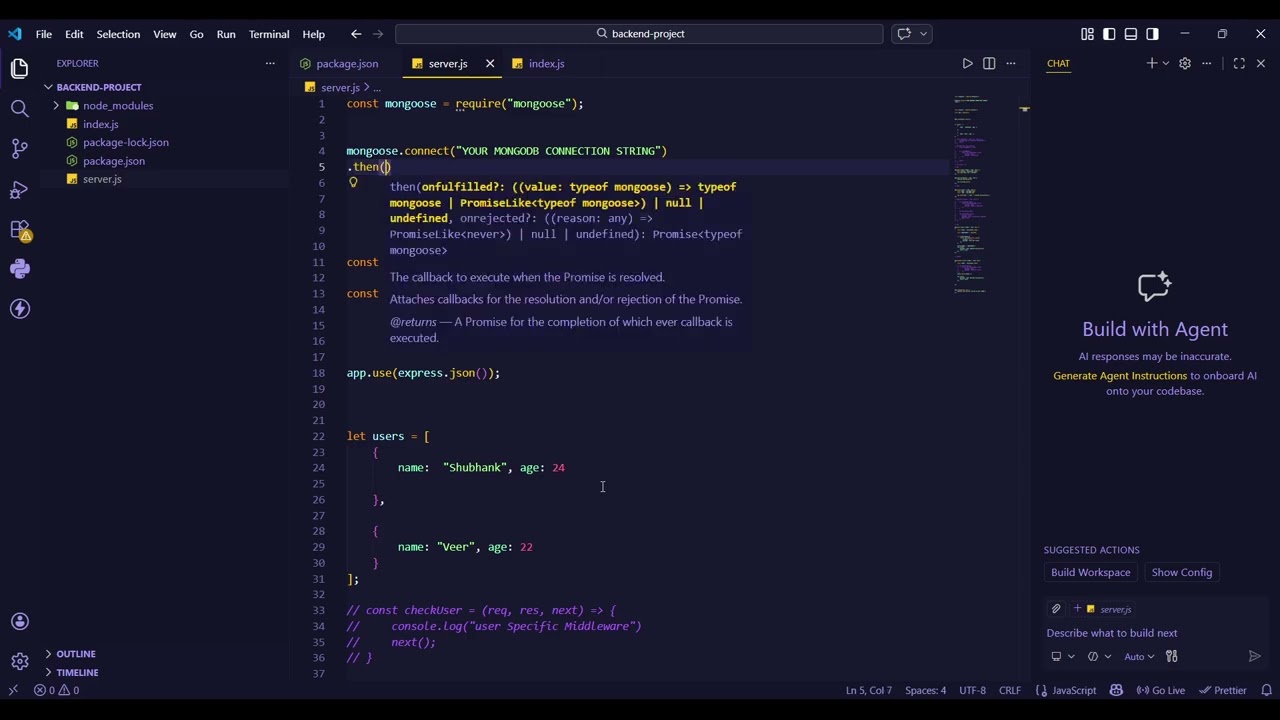Open the Extensions view with warning badge
Screen dimensions: 1280x720
[20, 230]
